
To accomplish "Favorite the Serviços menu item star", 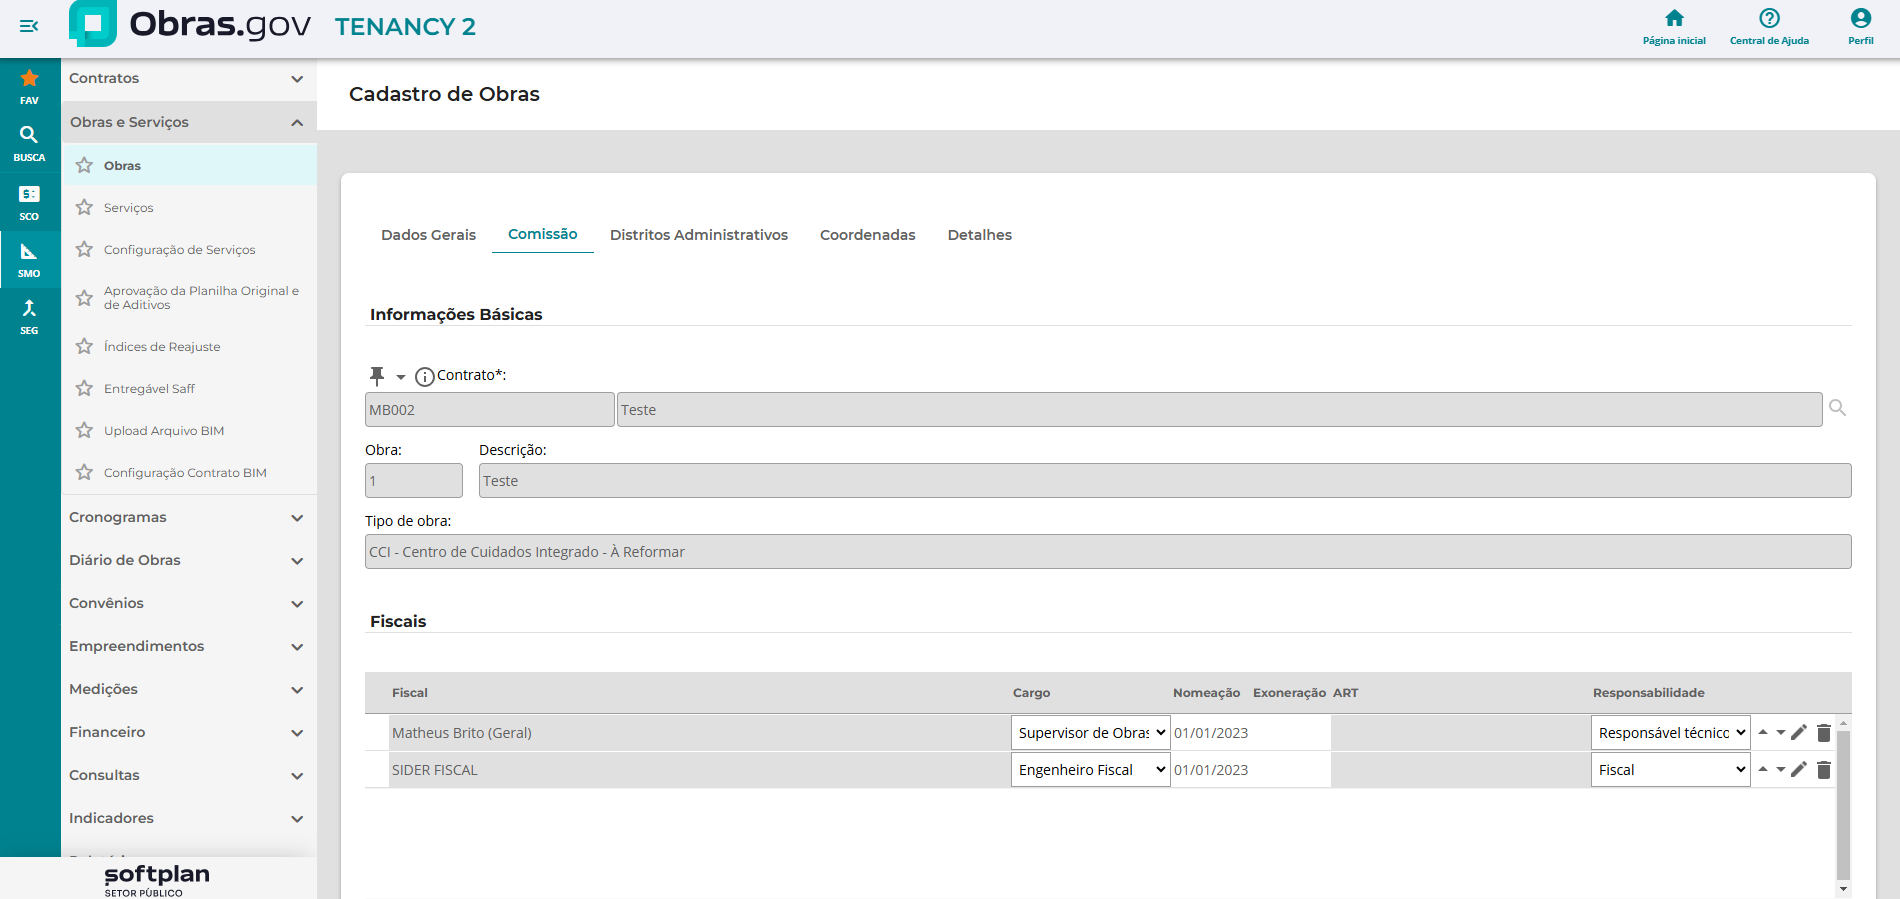I will [85, 208].
